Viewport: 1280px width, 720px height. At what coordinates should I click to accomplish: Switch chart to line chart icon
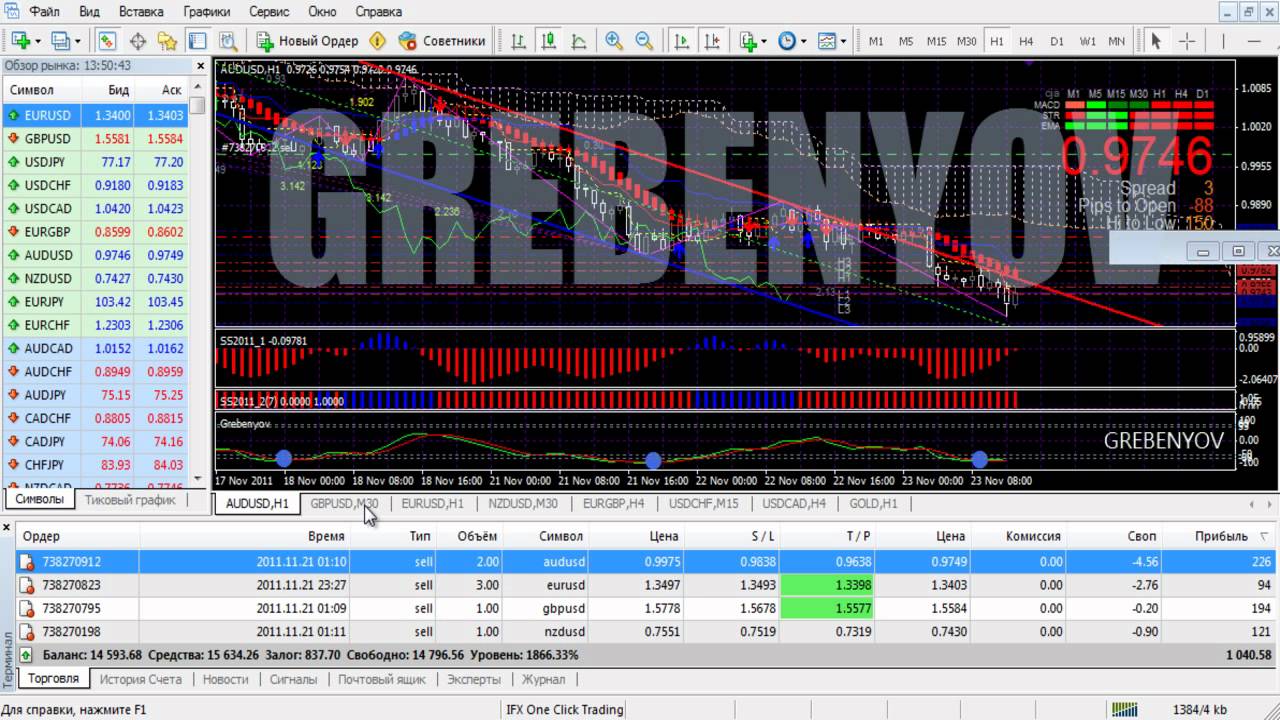click(x=578, y=41)
